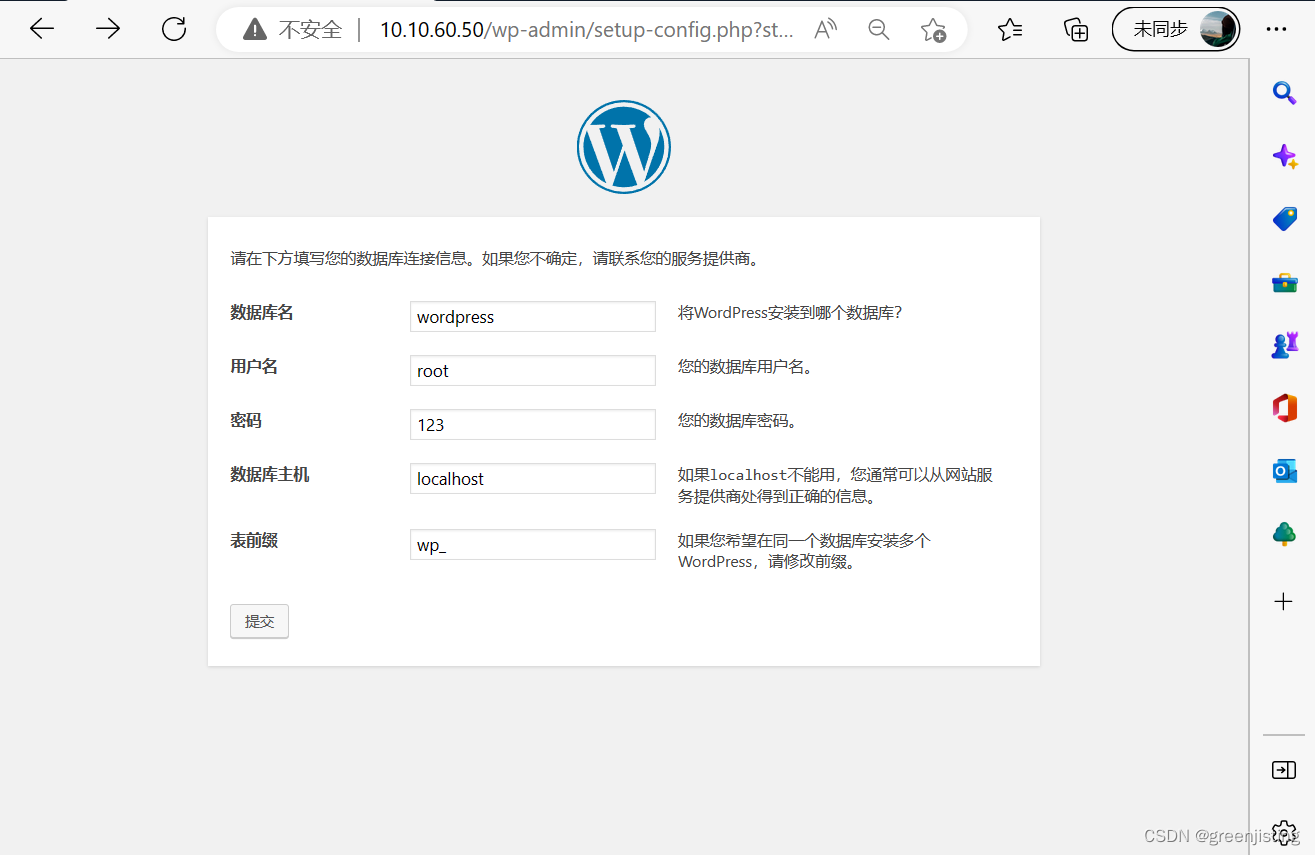
Task: Click the 密码 label
Action: tap(246, 421)
